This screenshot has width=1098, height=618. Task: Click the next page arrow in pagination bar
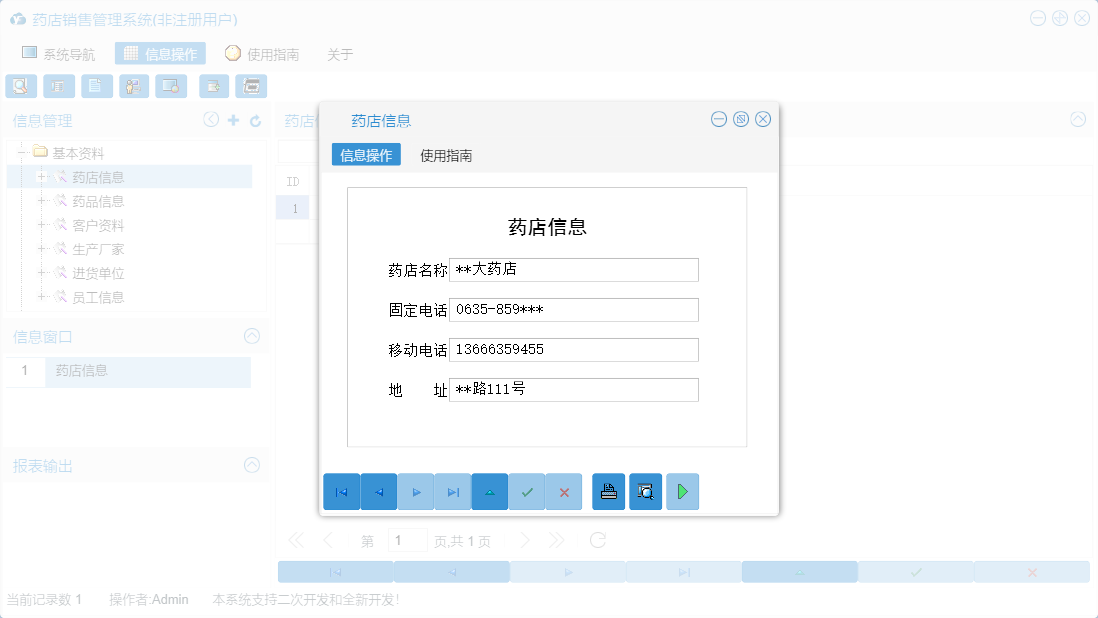(x=526, y=539)
